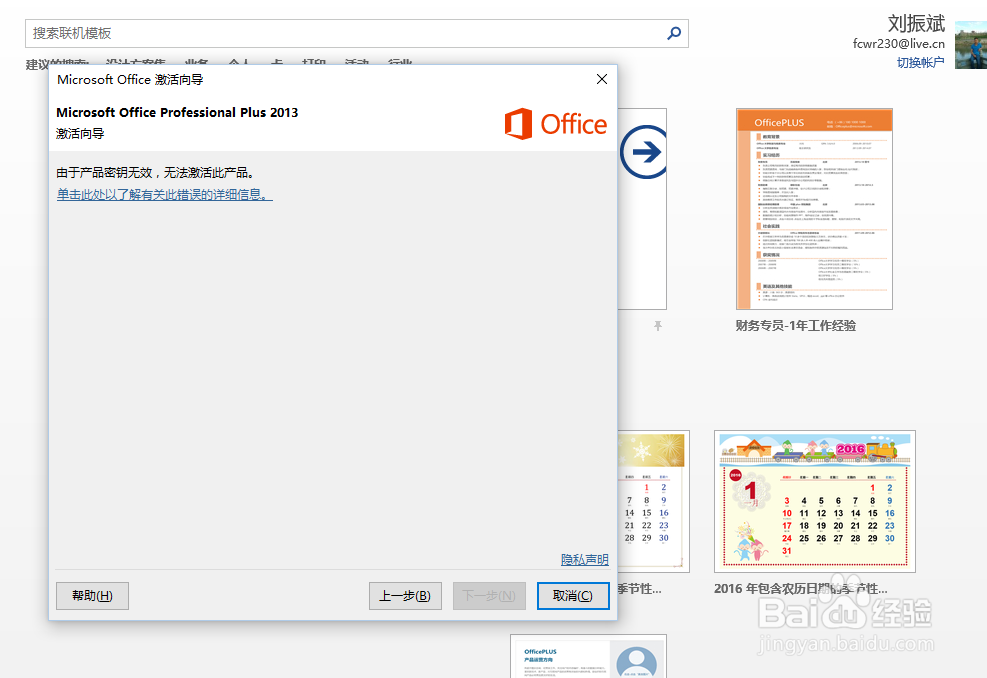The image size is (987, 678).
Task: Click the switch account link 切换帐户
Action: tap(920, 62)
